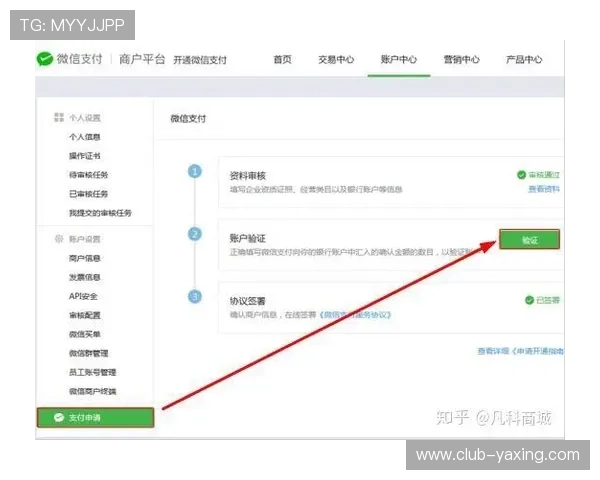Open 商户信息 in sidebar
Screen dimensions: 600x480
(85, 258)
